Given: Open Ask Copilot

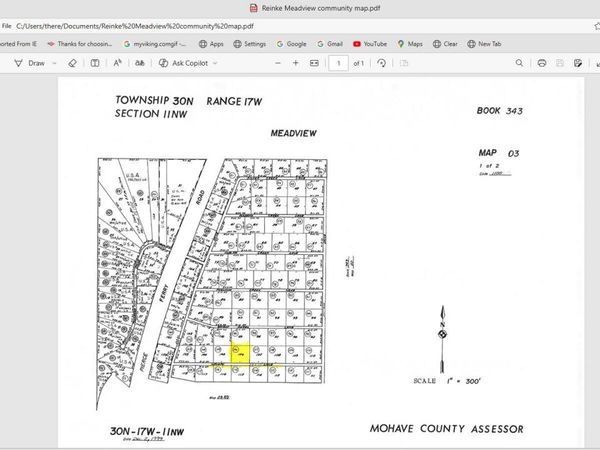Looking at the screenshot, I should (x=183, y=63).
